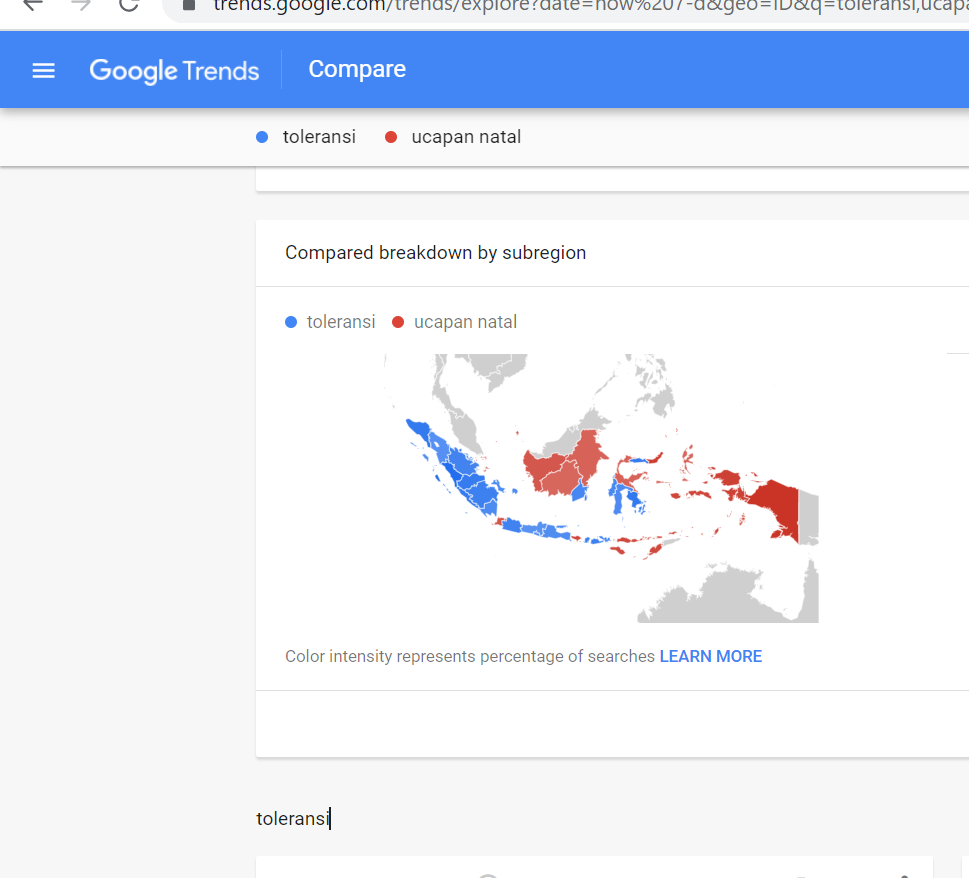This screenshot has width=969, height=878.
Task: Click the site lock icon in the address bar
Action: pos(189,5)
